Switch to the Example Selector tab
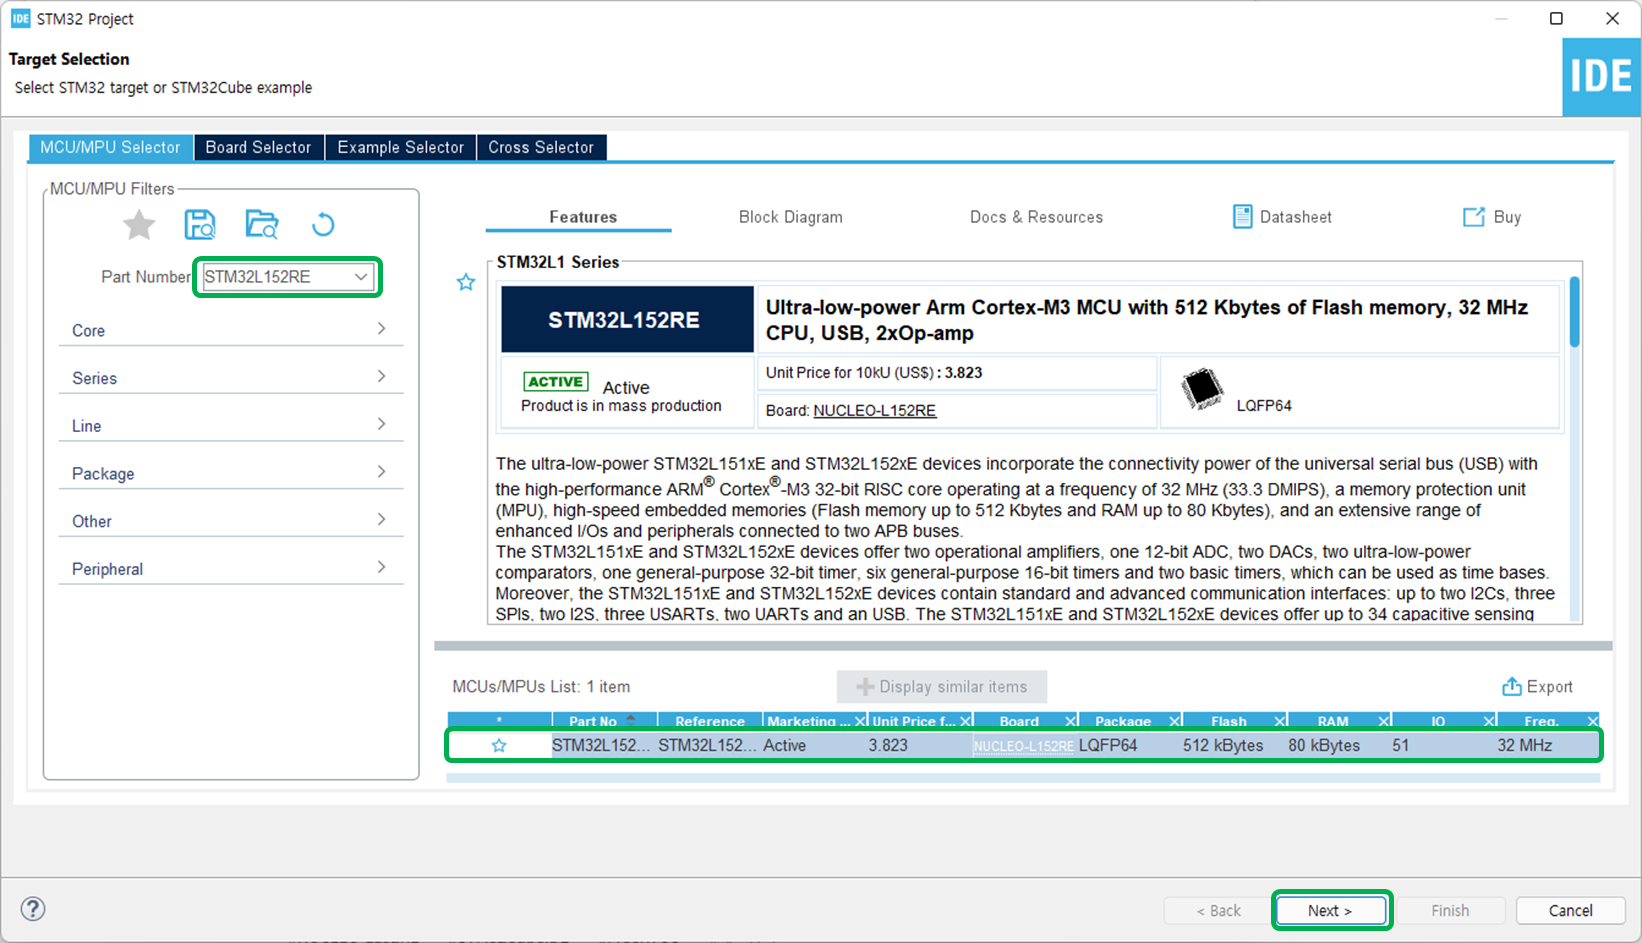 [400, 147]
